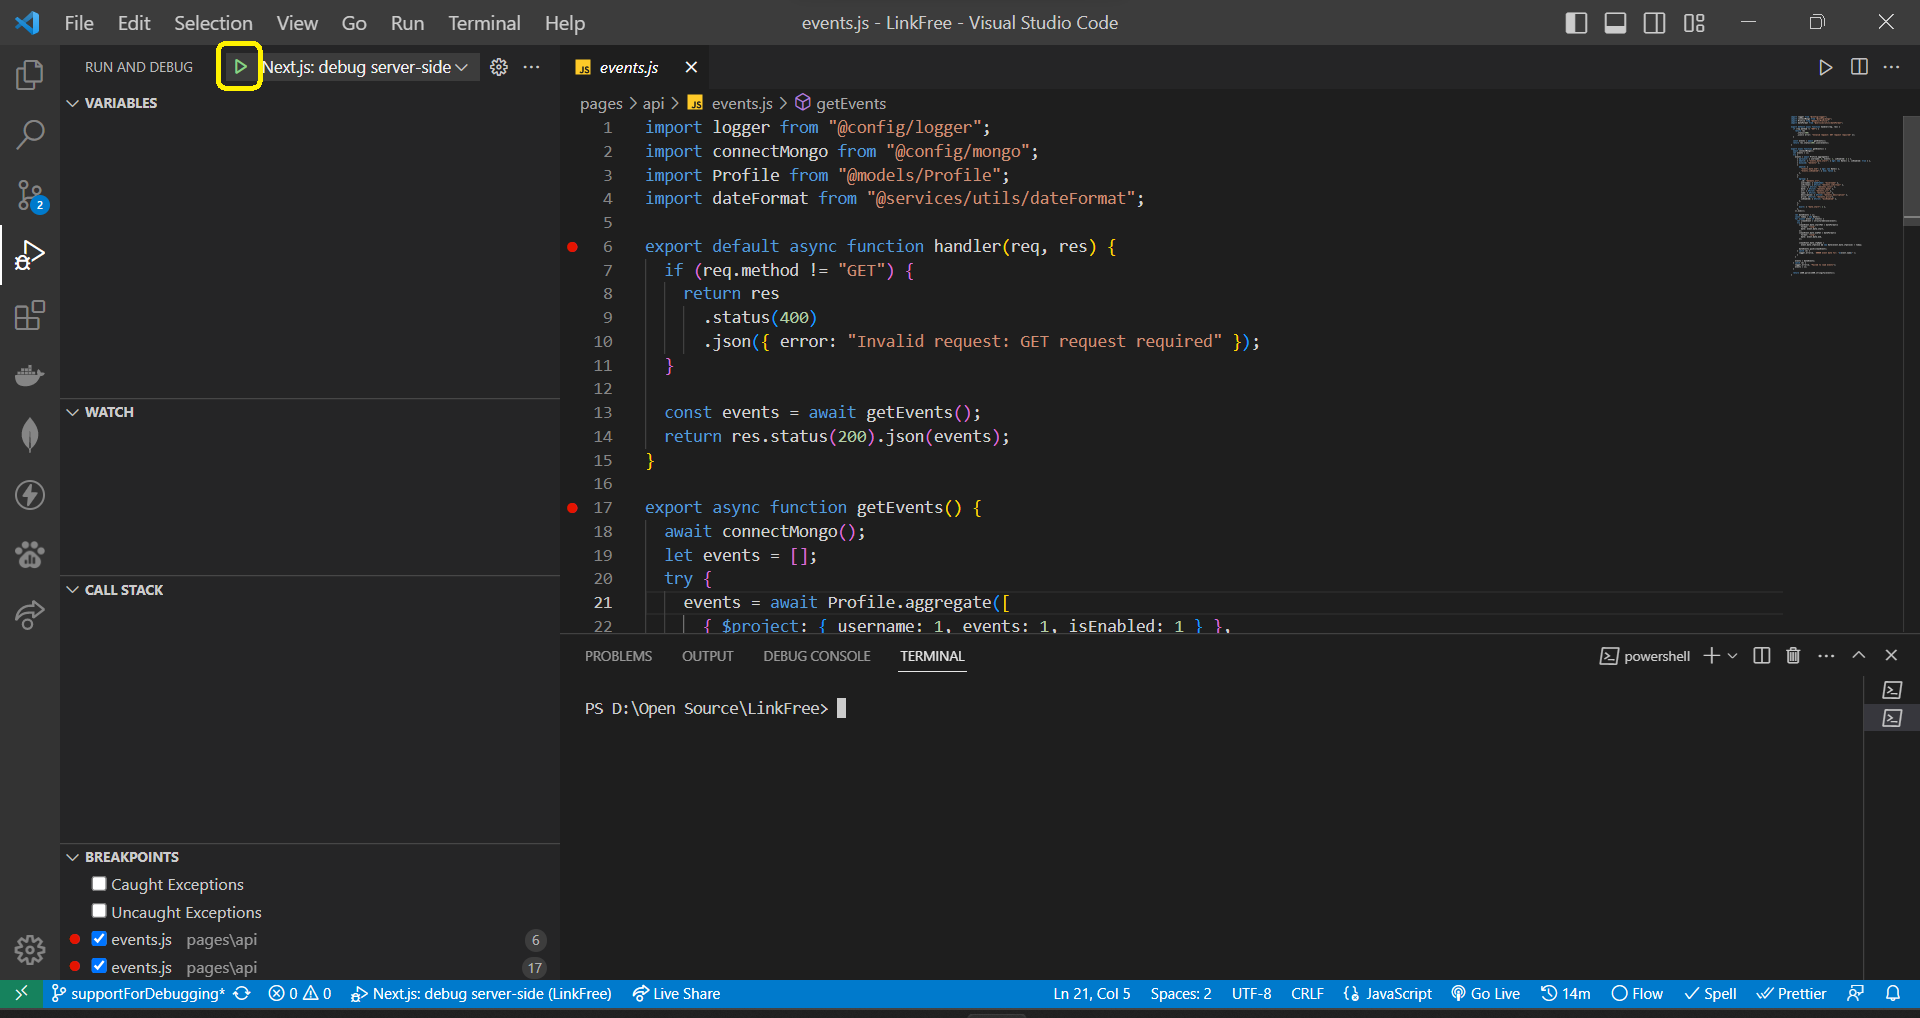Viewport: 1920px width, 1018px height.
Task: Remove breakpoint dot on line 17 gutter
Action: pos(573,508)
